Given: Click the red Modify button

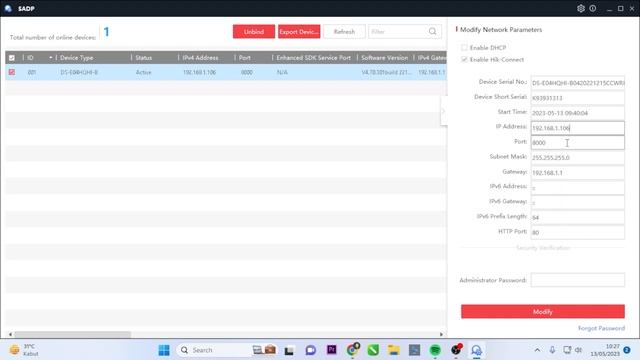Looking at the screenshot, I should [543, 311].
